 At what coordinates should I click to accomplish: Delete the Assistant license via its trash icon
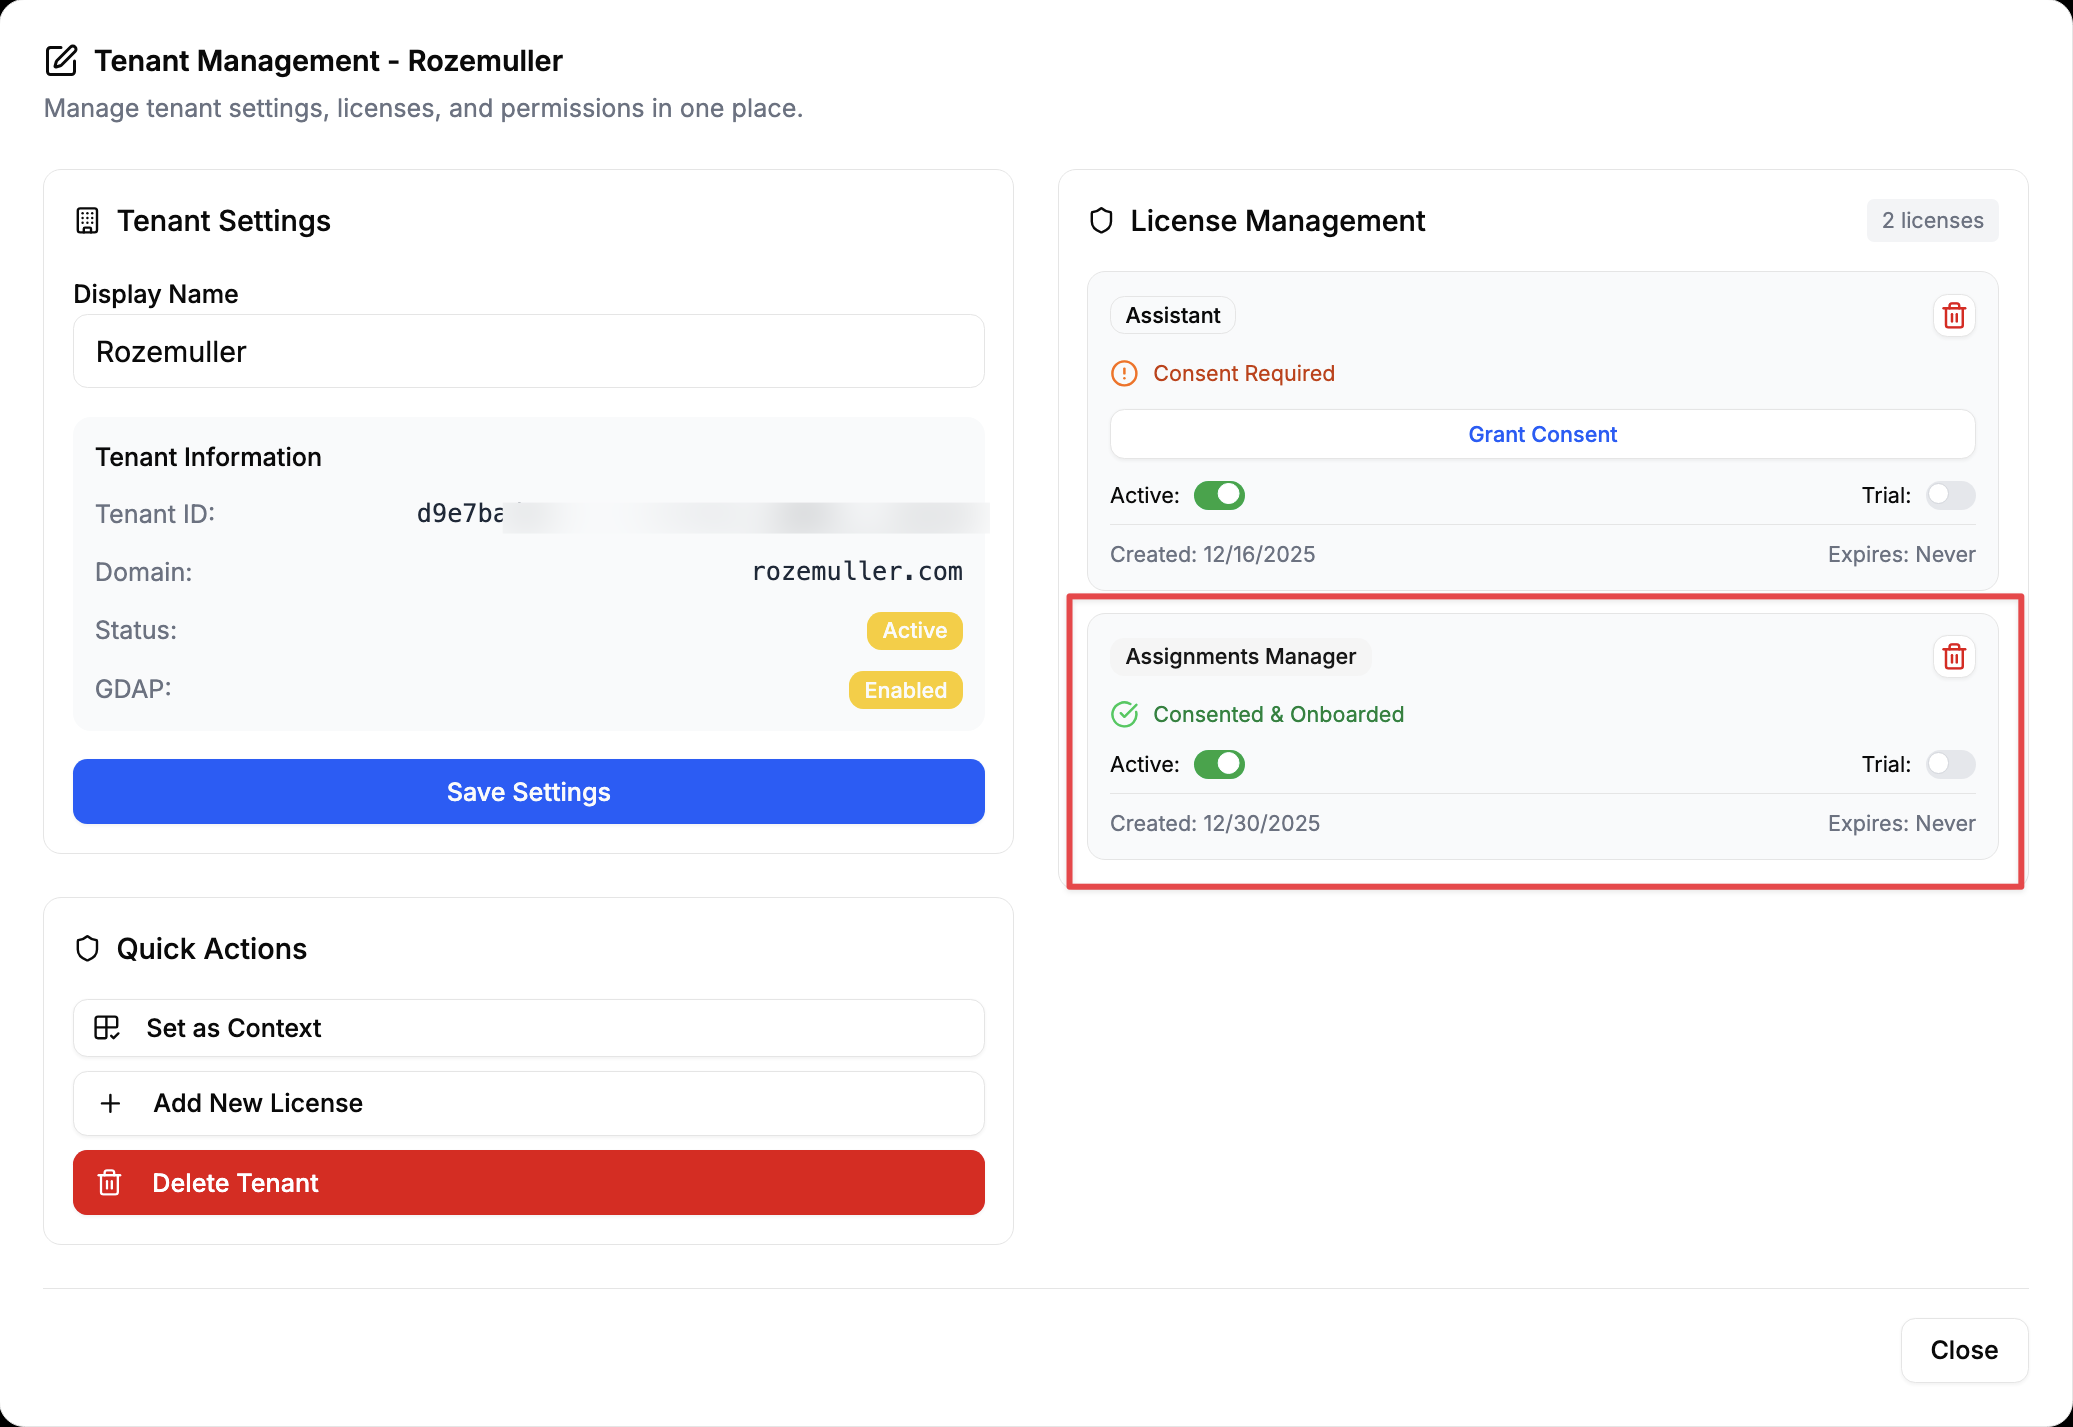[x=1954, y=315]
